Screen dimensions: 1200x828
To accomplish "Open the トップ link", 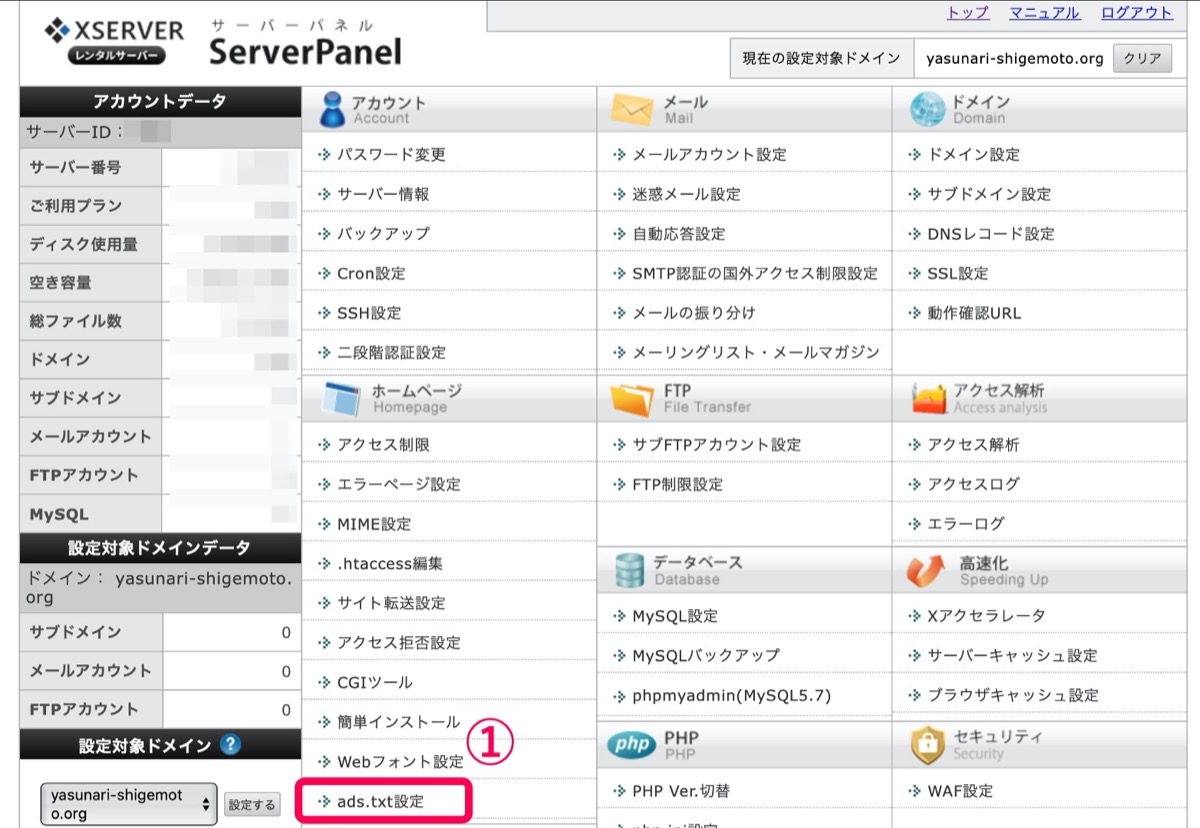I will 967,13.
